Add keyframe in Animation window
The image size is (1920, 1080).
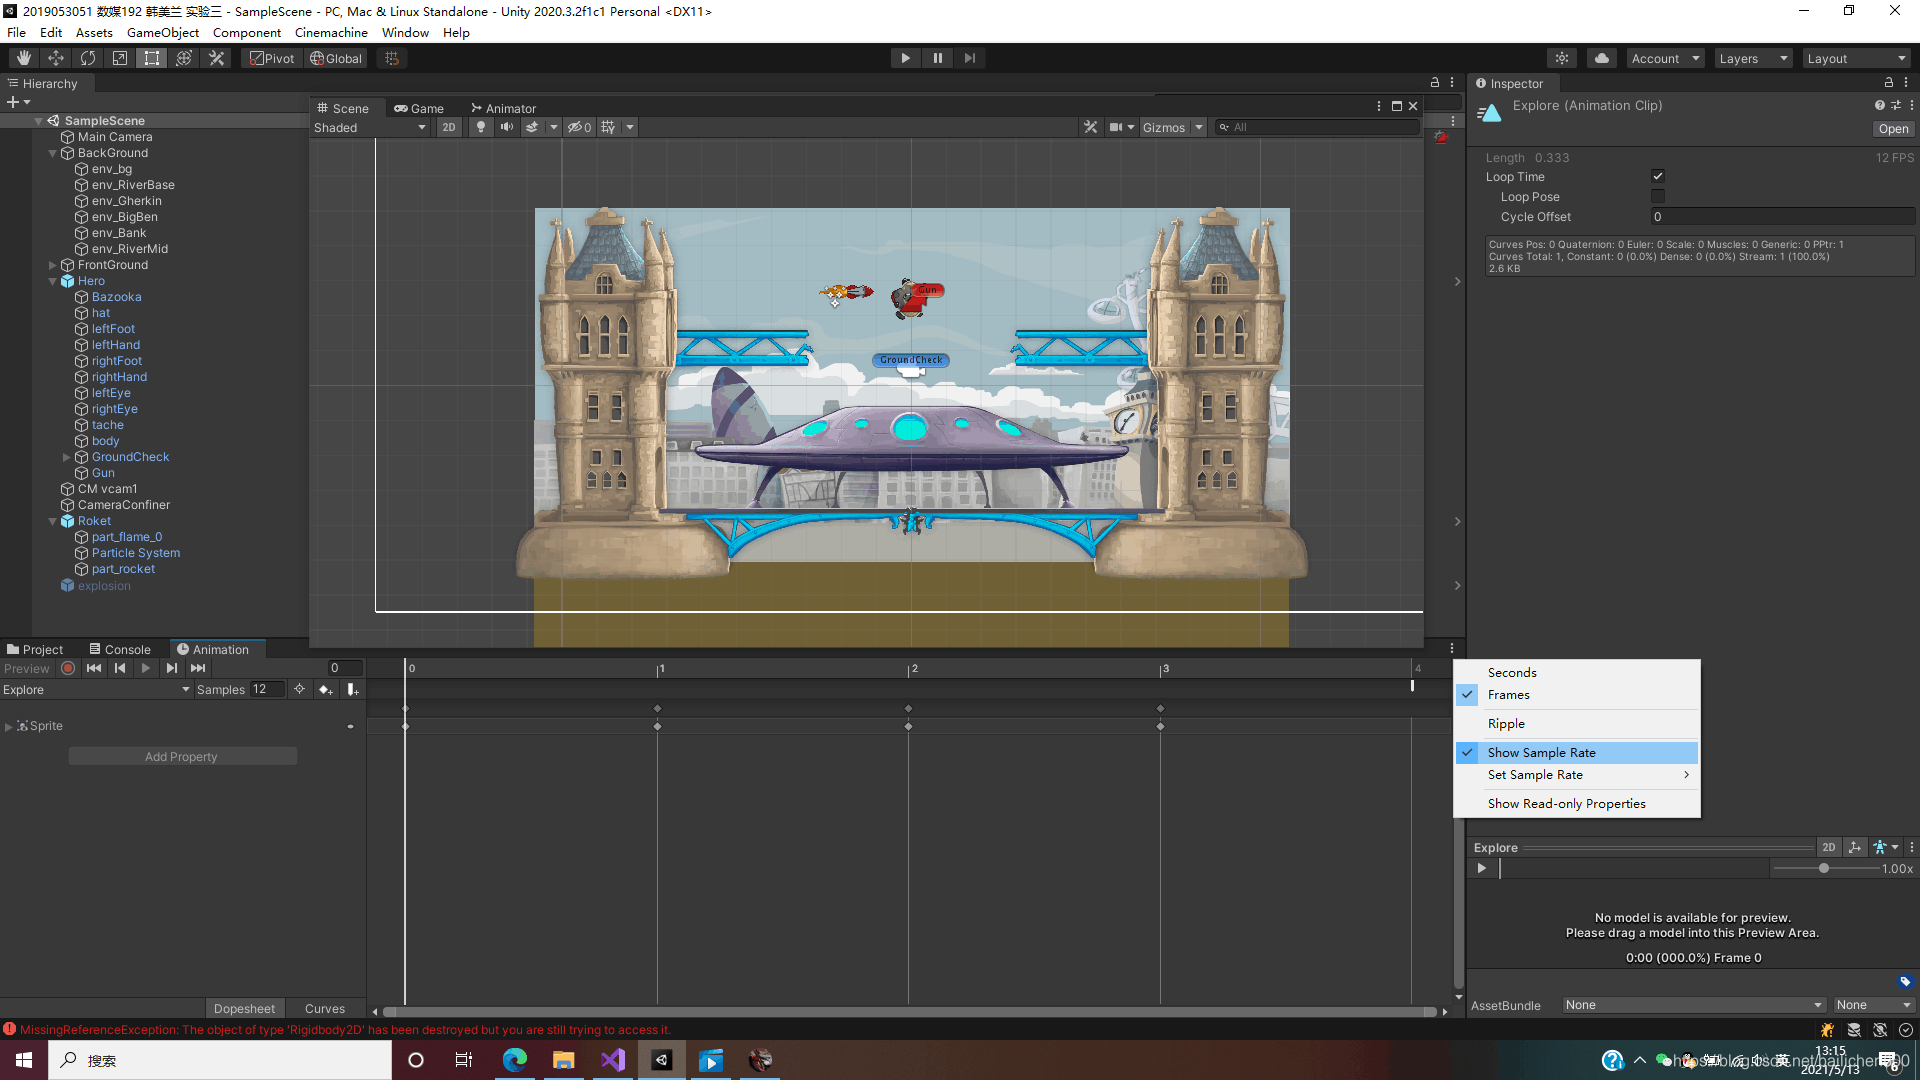(325, 689)
